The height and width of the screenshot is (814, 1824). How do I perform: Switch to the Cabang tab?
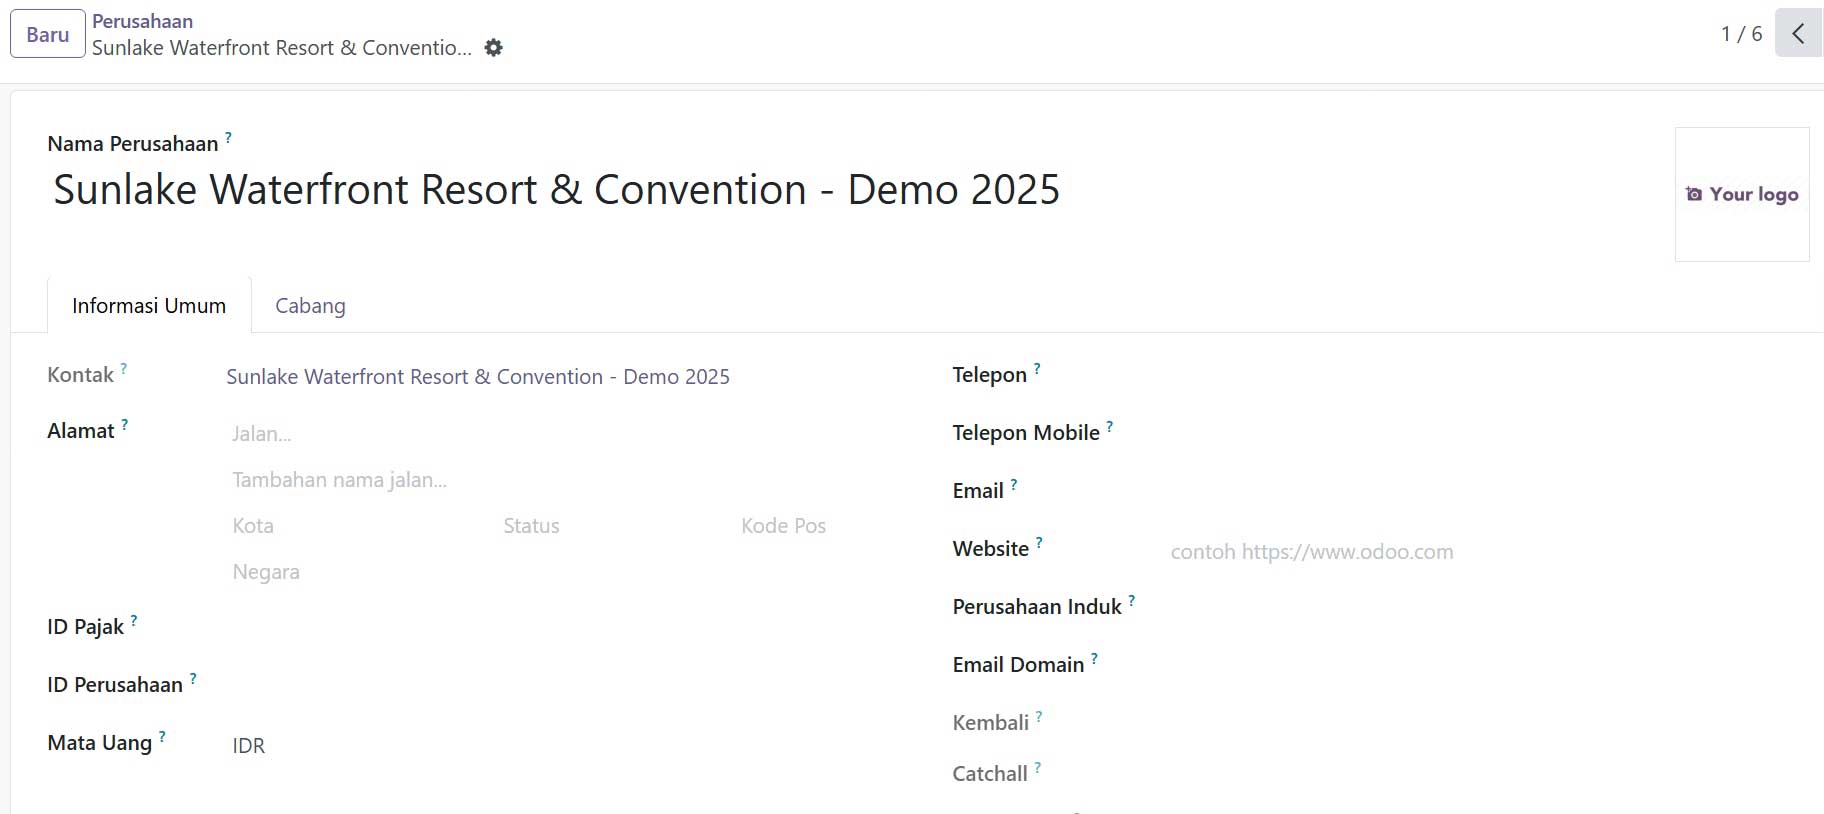pos(310,306)
